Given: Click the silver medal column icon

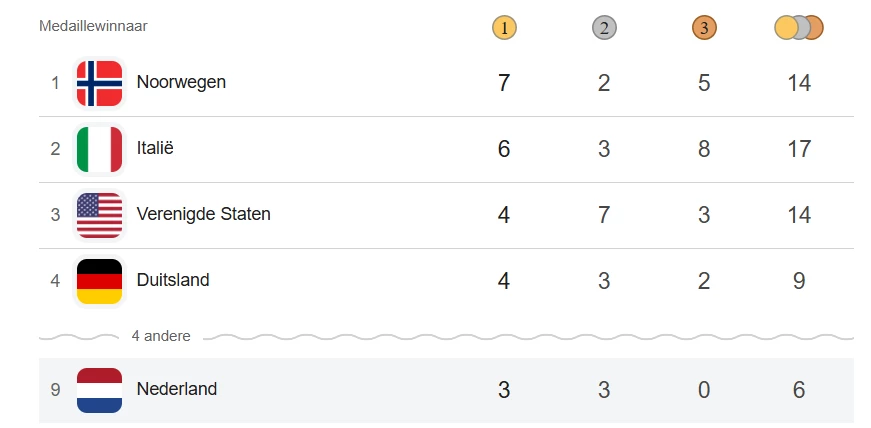Looking at the screenshot, I should 604,28.
